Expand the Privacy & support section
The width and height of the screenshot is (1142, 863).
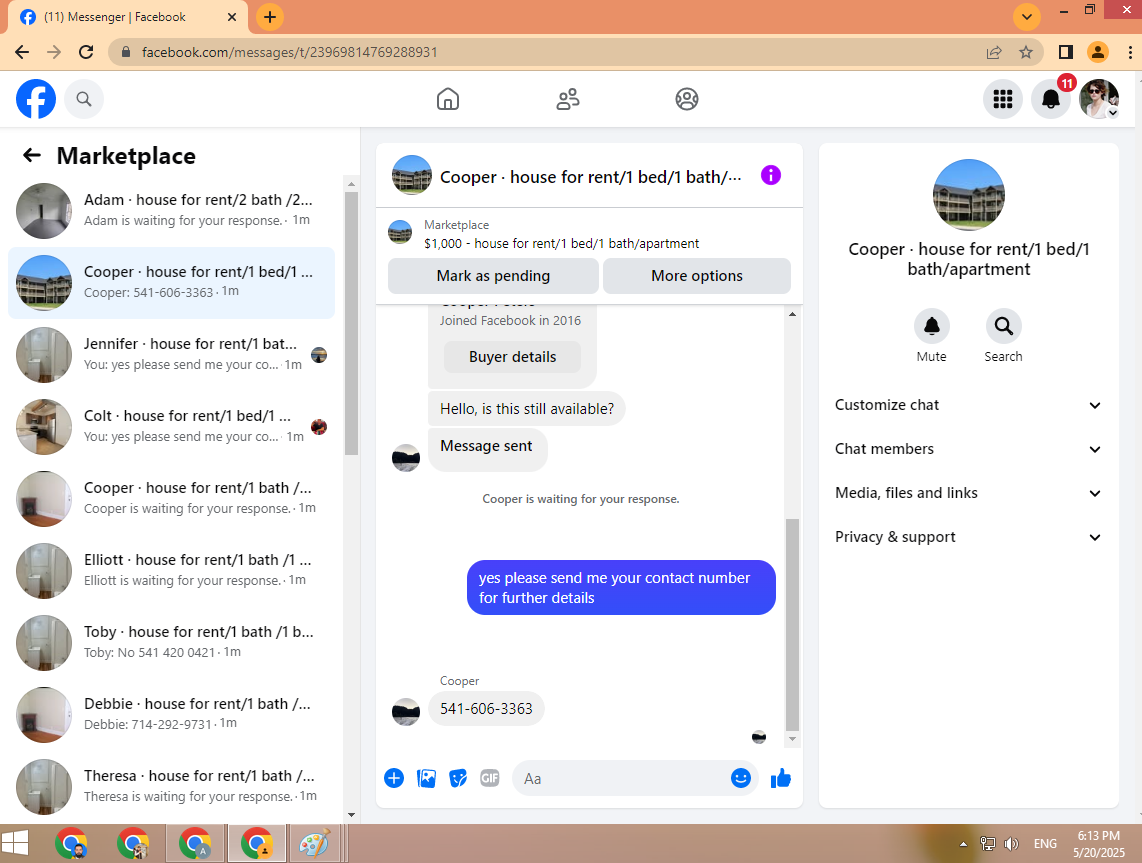point(968,537)
